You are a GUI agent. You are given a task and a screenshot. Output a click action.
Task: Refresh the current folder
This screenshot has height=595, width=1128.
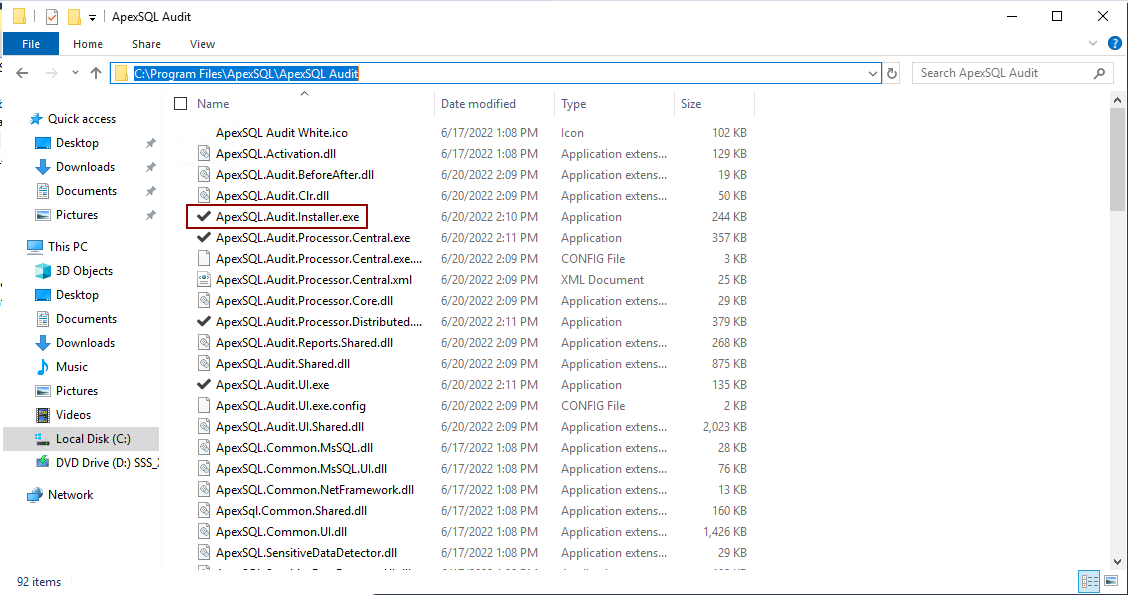click(x=893, y=73)
